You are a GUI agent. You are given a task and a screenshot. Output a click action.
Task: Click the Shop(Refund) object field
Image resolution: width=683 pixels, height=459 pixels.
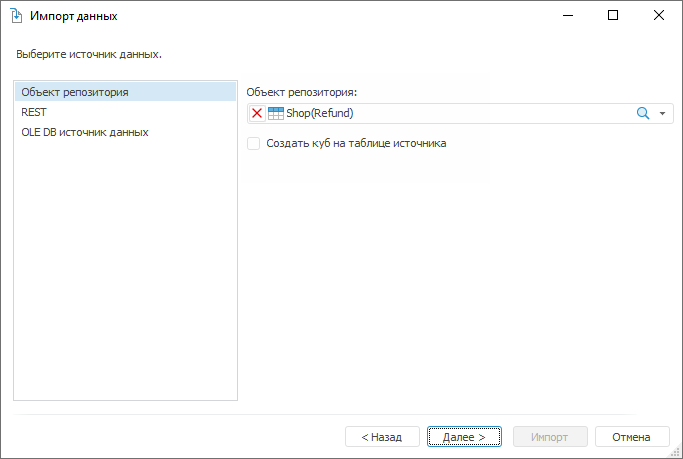pos(450,114)
